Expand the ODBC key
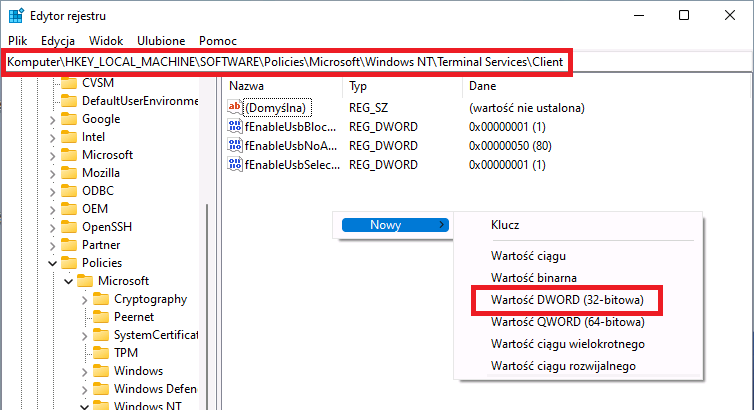Viewport: 754px width, 410px height. 52,191
